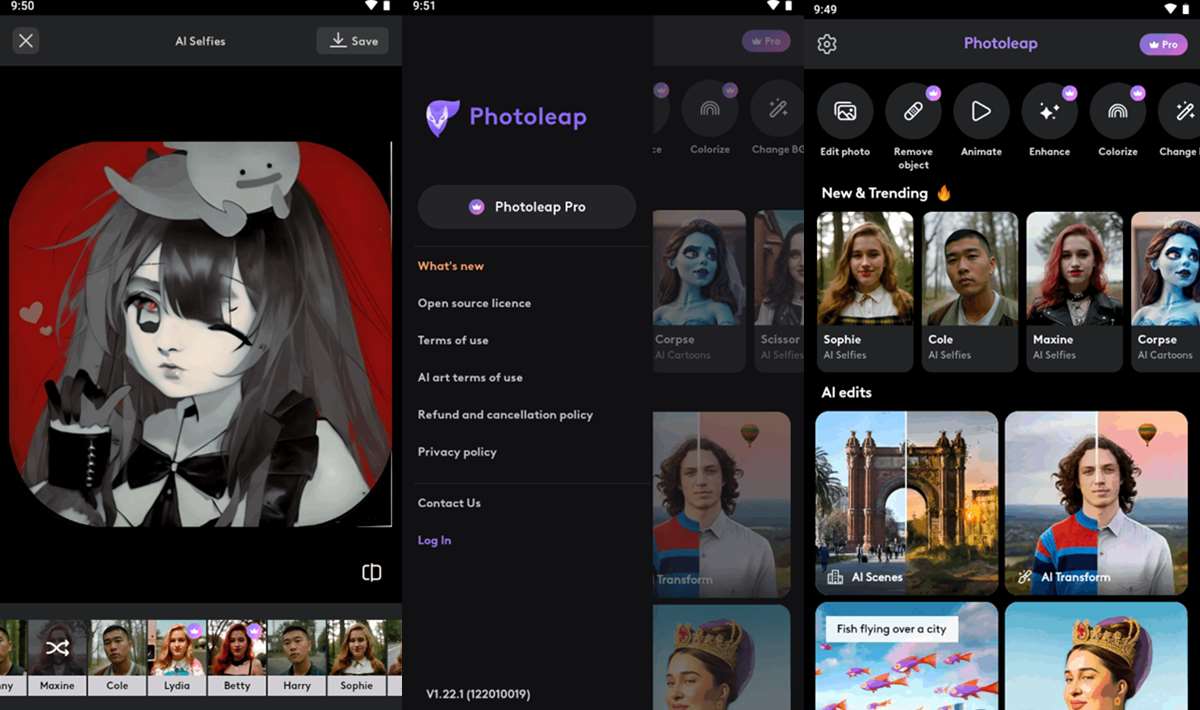Open the Animate tool

981,111
